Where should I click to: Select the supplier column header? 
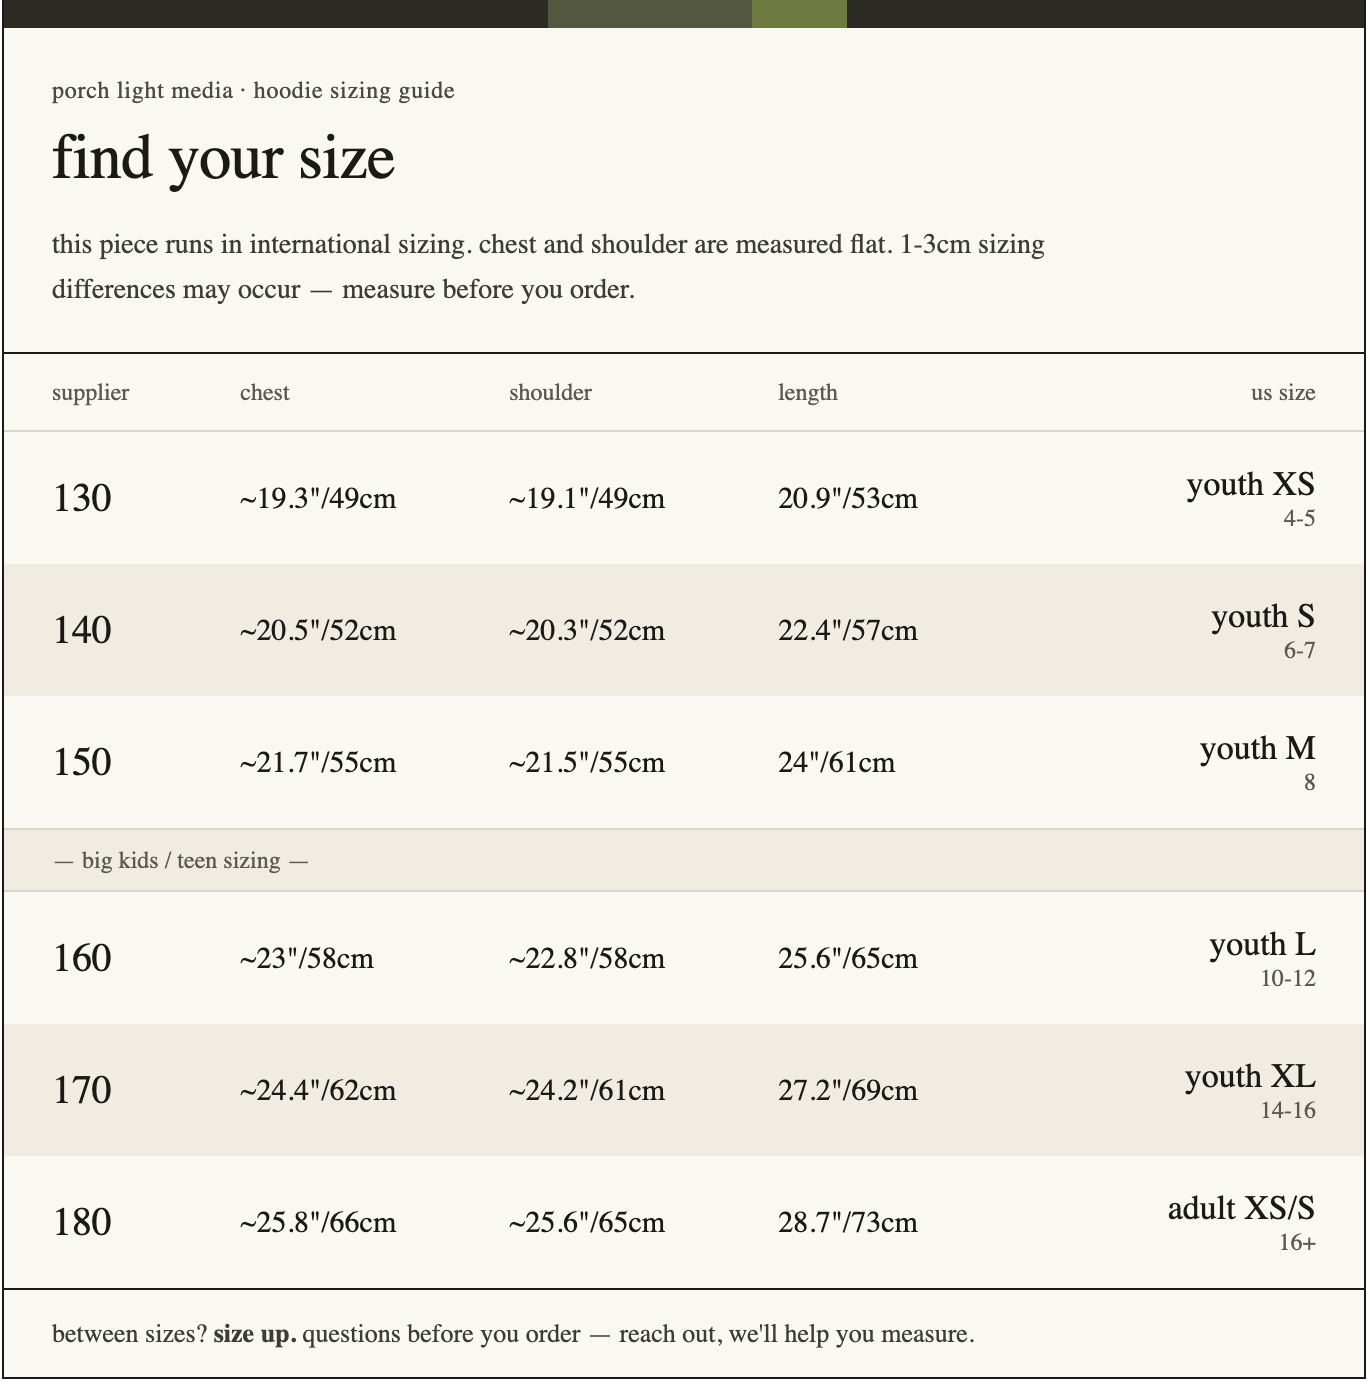pyautogui.click(x=90, y=393)
